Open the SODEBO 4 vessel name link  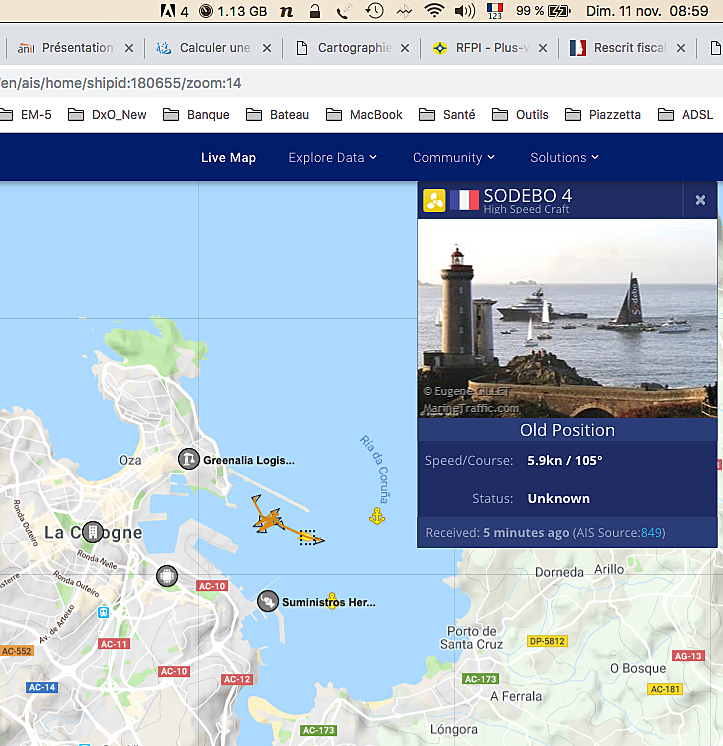[x=528, y=196]
